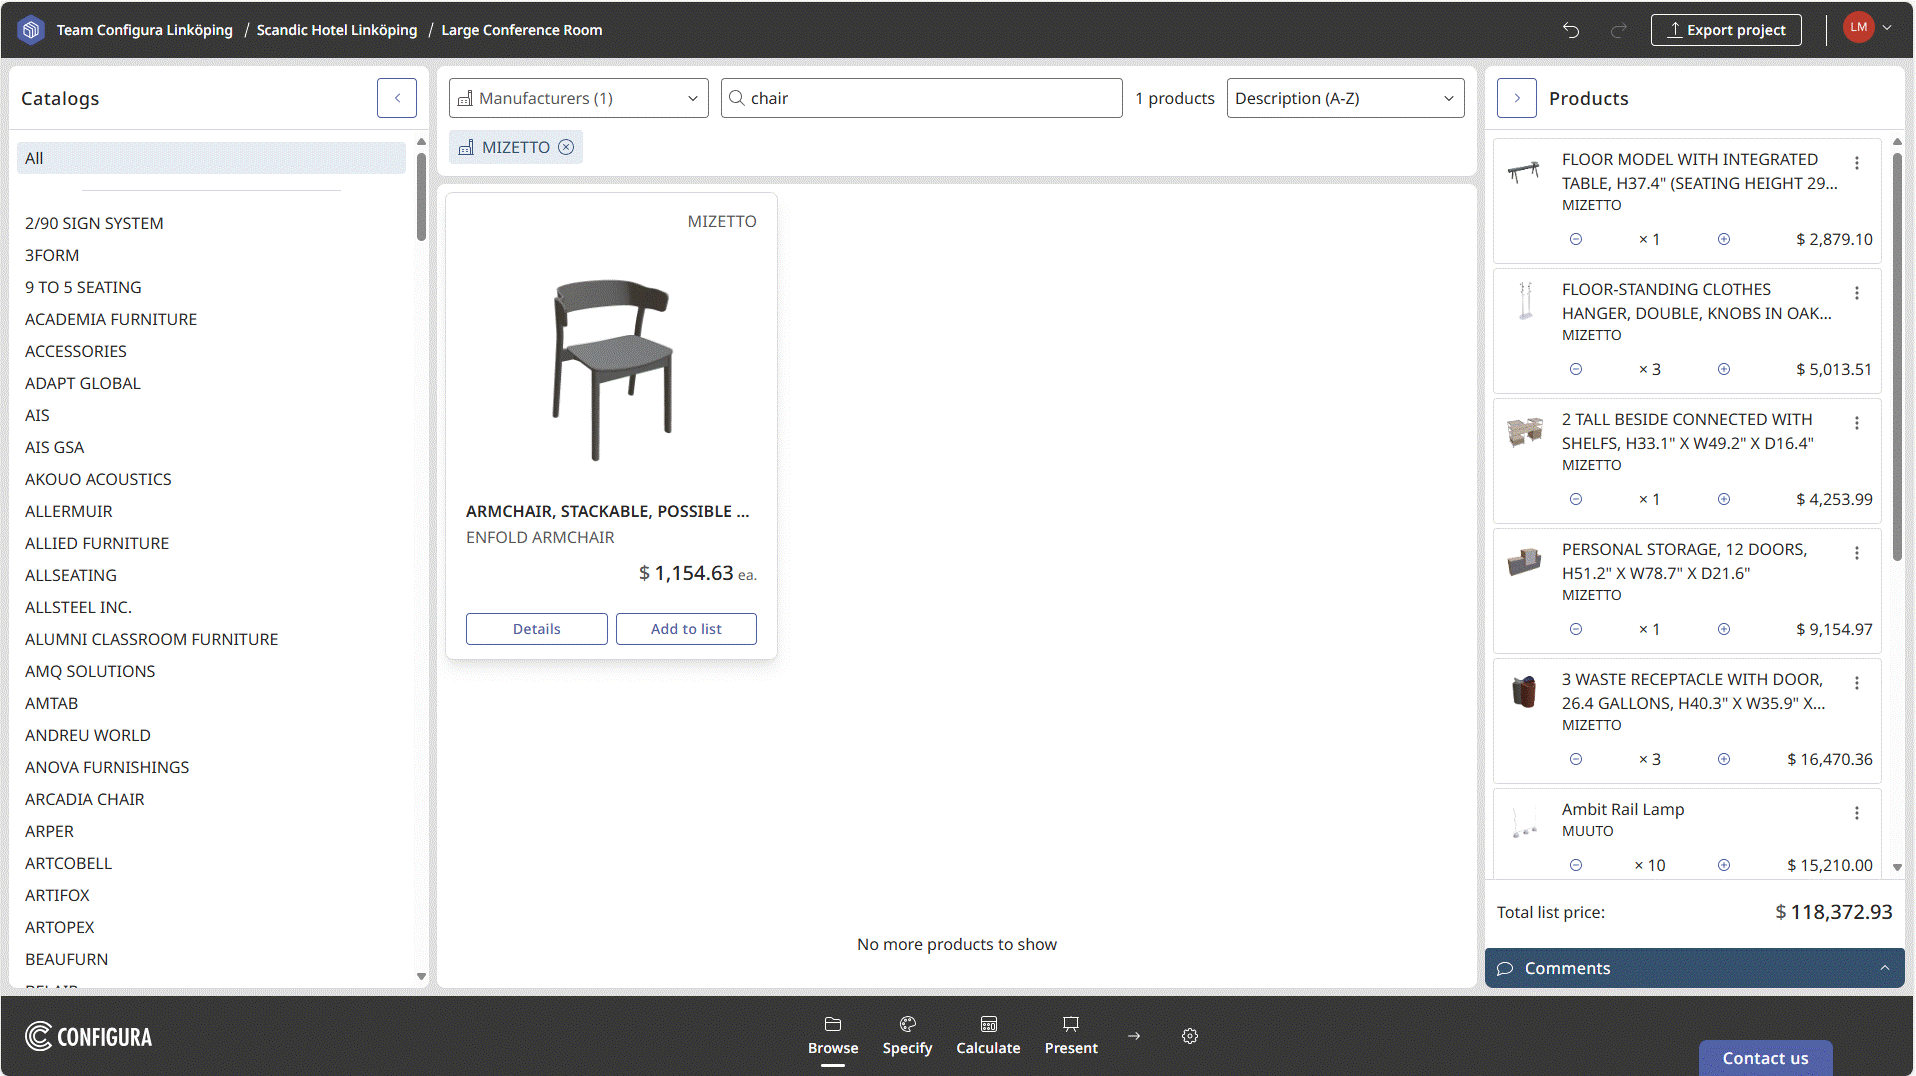This screenshot has height=1076, width=1916.
Task: Select the BEAUFURN catalog
Action: 67,959
